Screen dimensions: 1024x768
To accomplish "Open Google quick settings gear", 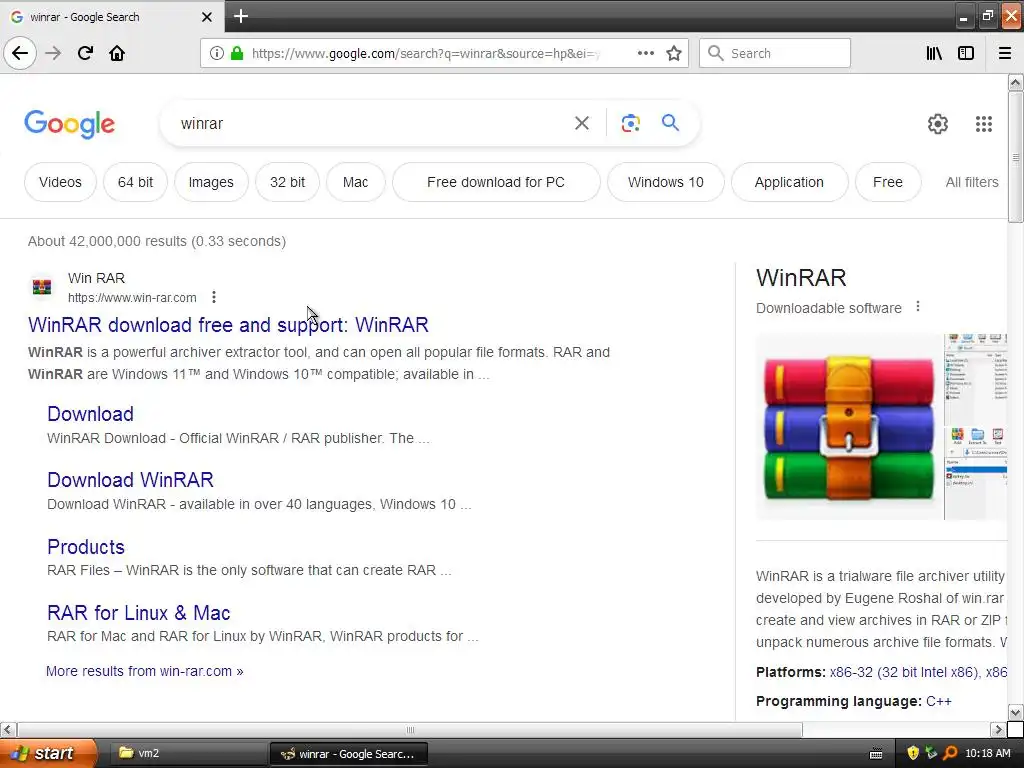I will tap(938, 123).
